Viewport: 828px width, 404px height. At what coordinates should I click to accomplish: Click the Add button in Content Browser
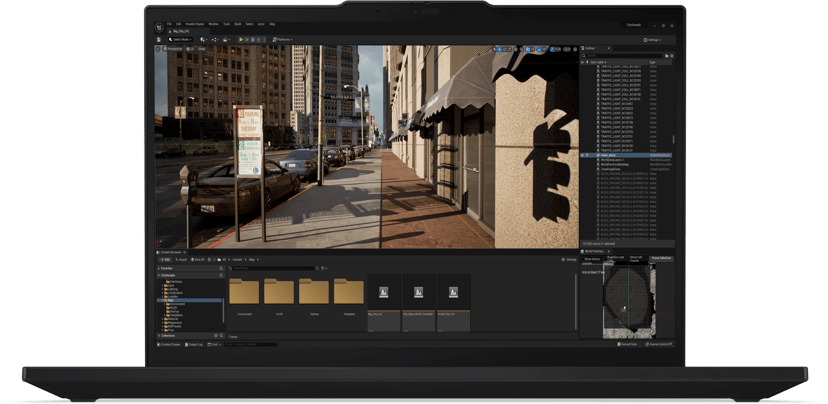coord(165,259)
